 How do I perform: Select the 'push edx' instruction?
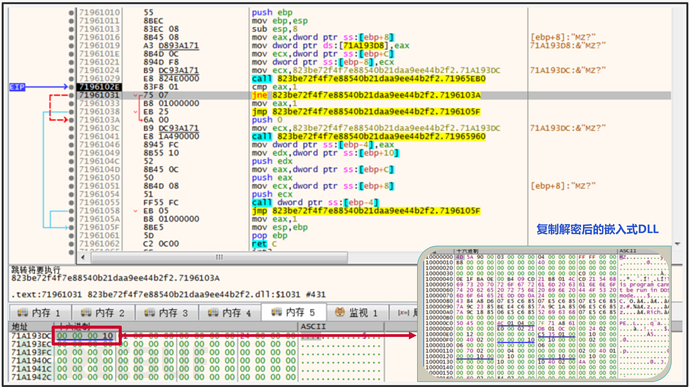point(272,161)
